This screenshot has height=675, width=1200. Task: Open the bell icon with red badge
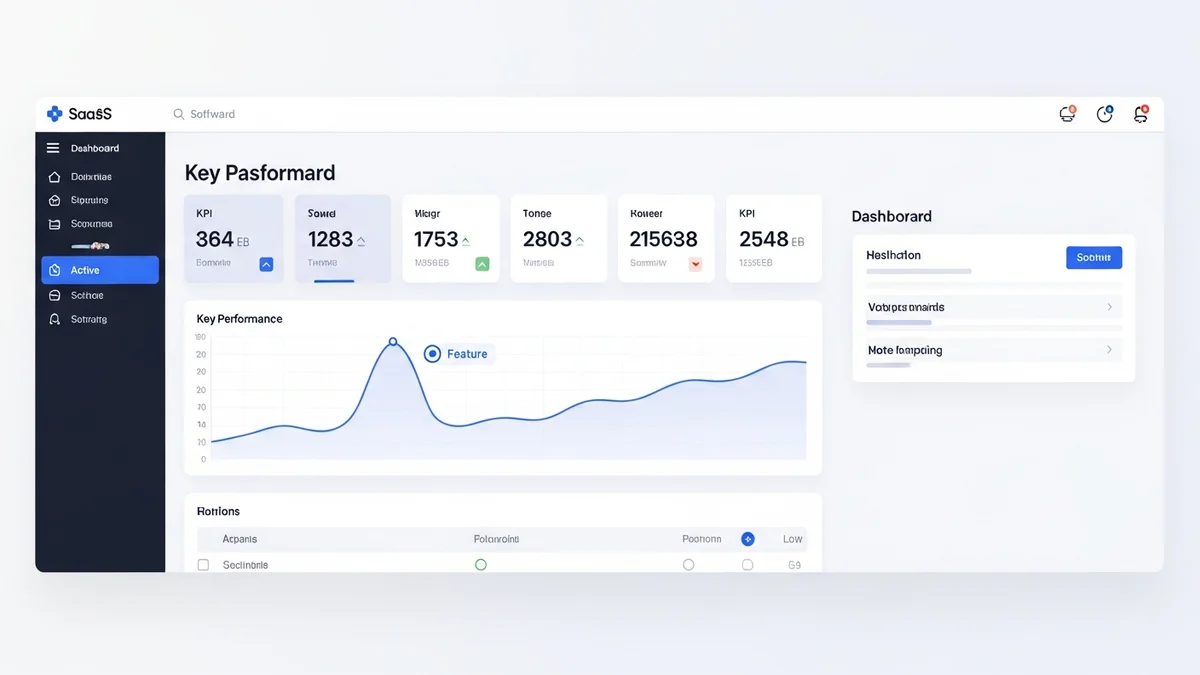coord(1140,114)
